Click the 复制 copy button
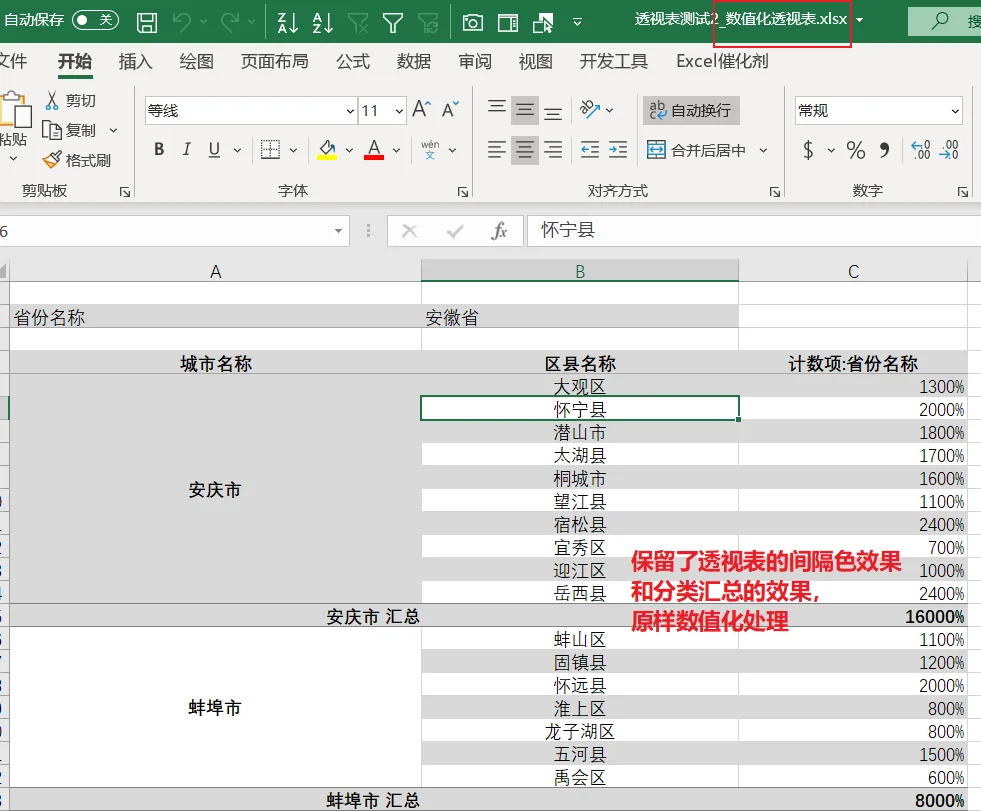 pyautogui.click(x=69, y=130)
